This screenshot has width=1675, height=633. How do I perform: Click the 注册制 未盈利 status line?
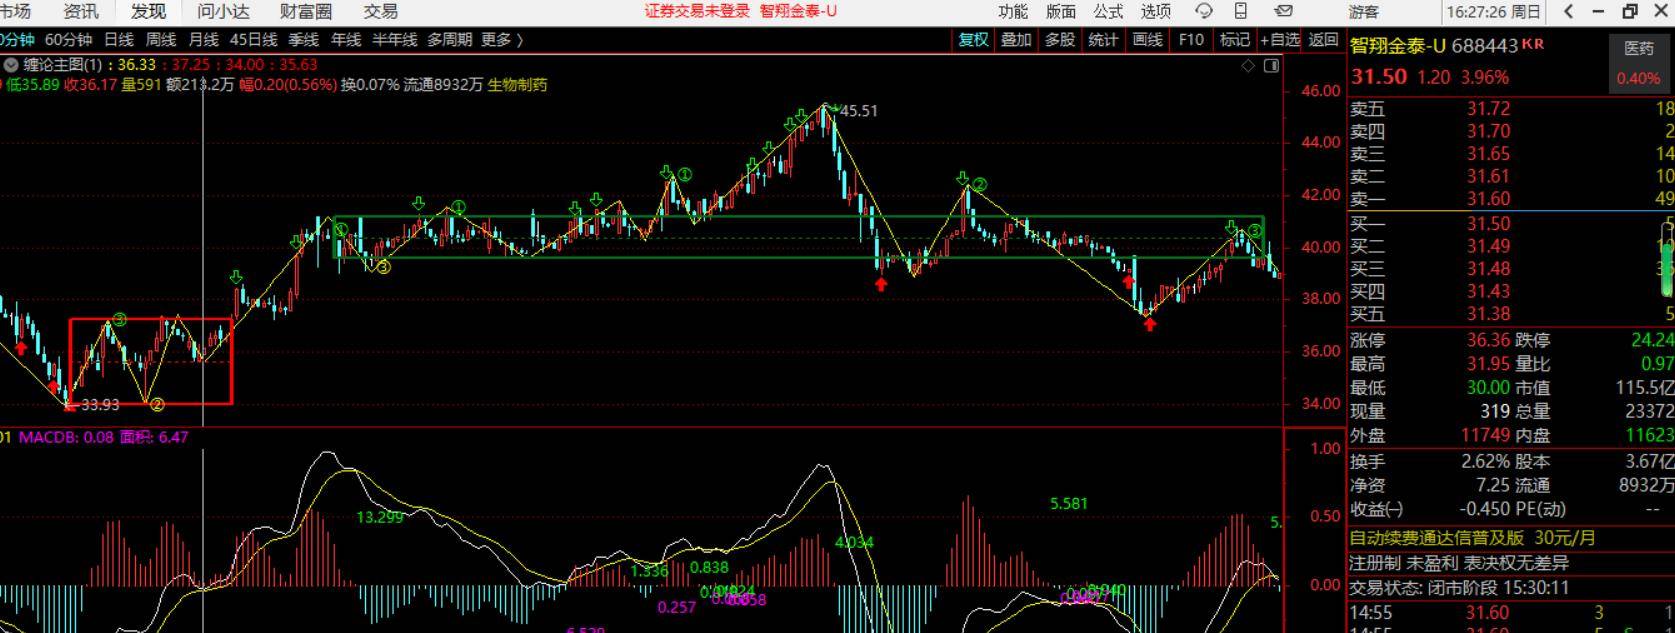[1459, 564]
